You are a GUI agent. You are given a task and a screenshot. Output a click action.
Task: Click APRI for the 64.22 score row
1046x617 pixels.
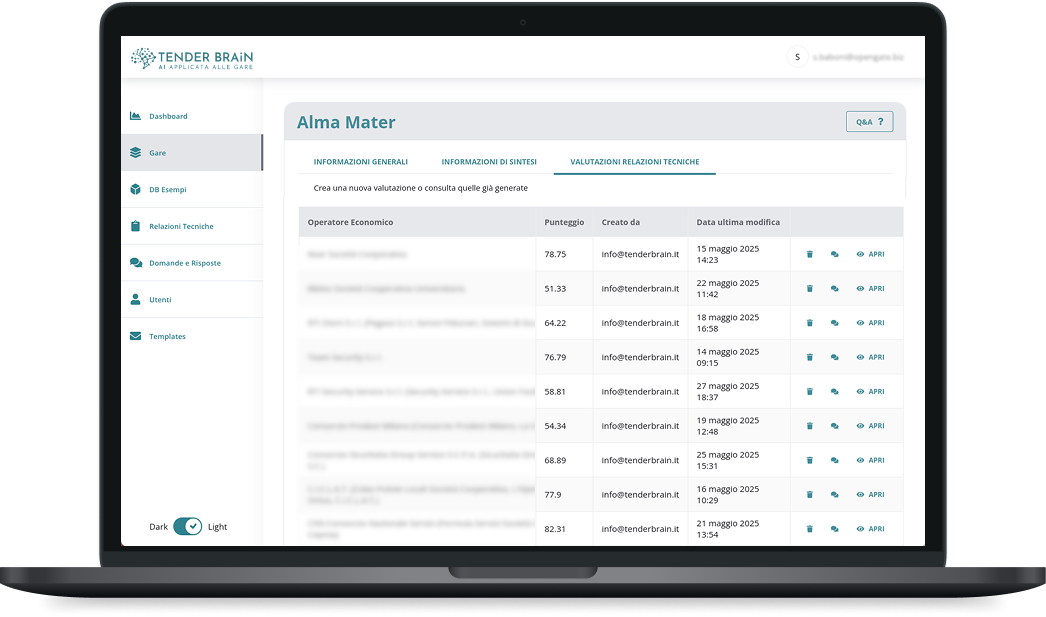coord(870,323)
